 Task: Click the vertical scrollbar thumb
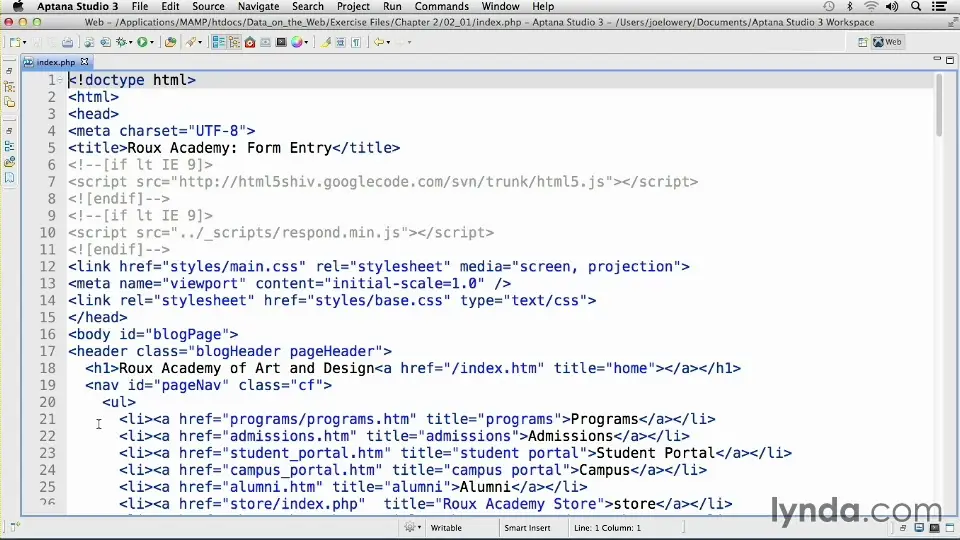[939, 105]
